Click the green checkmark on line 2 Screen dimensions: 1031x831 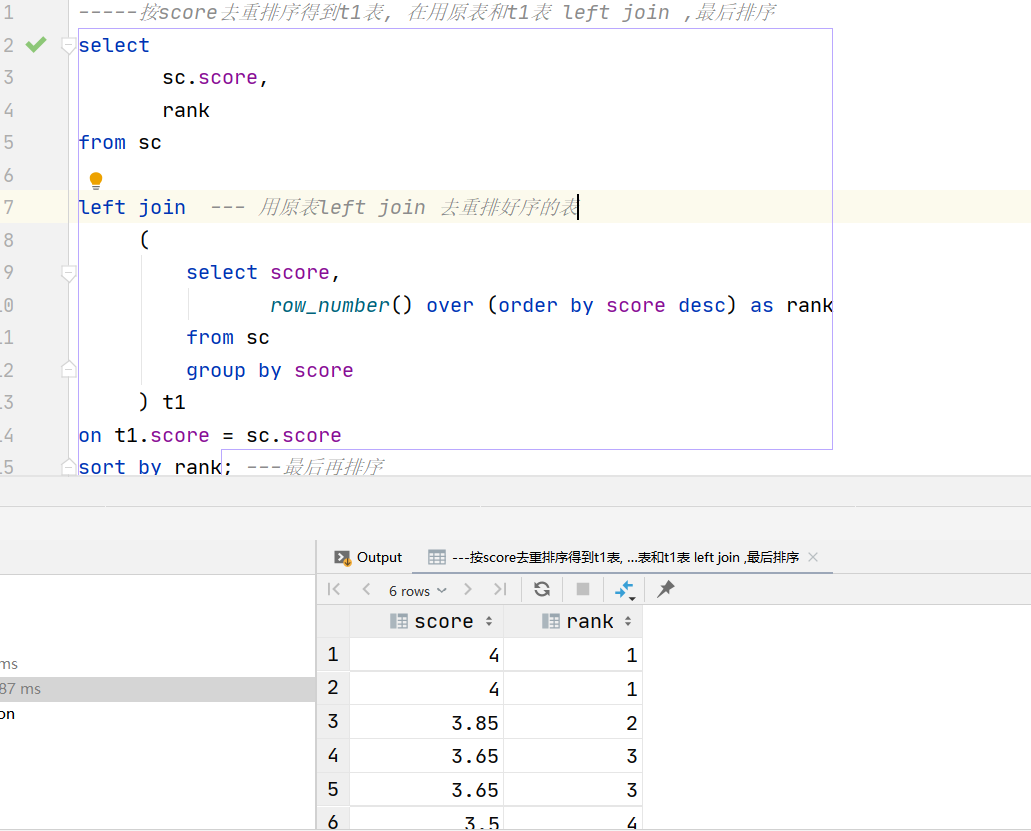[36, 45]
